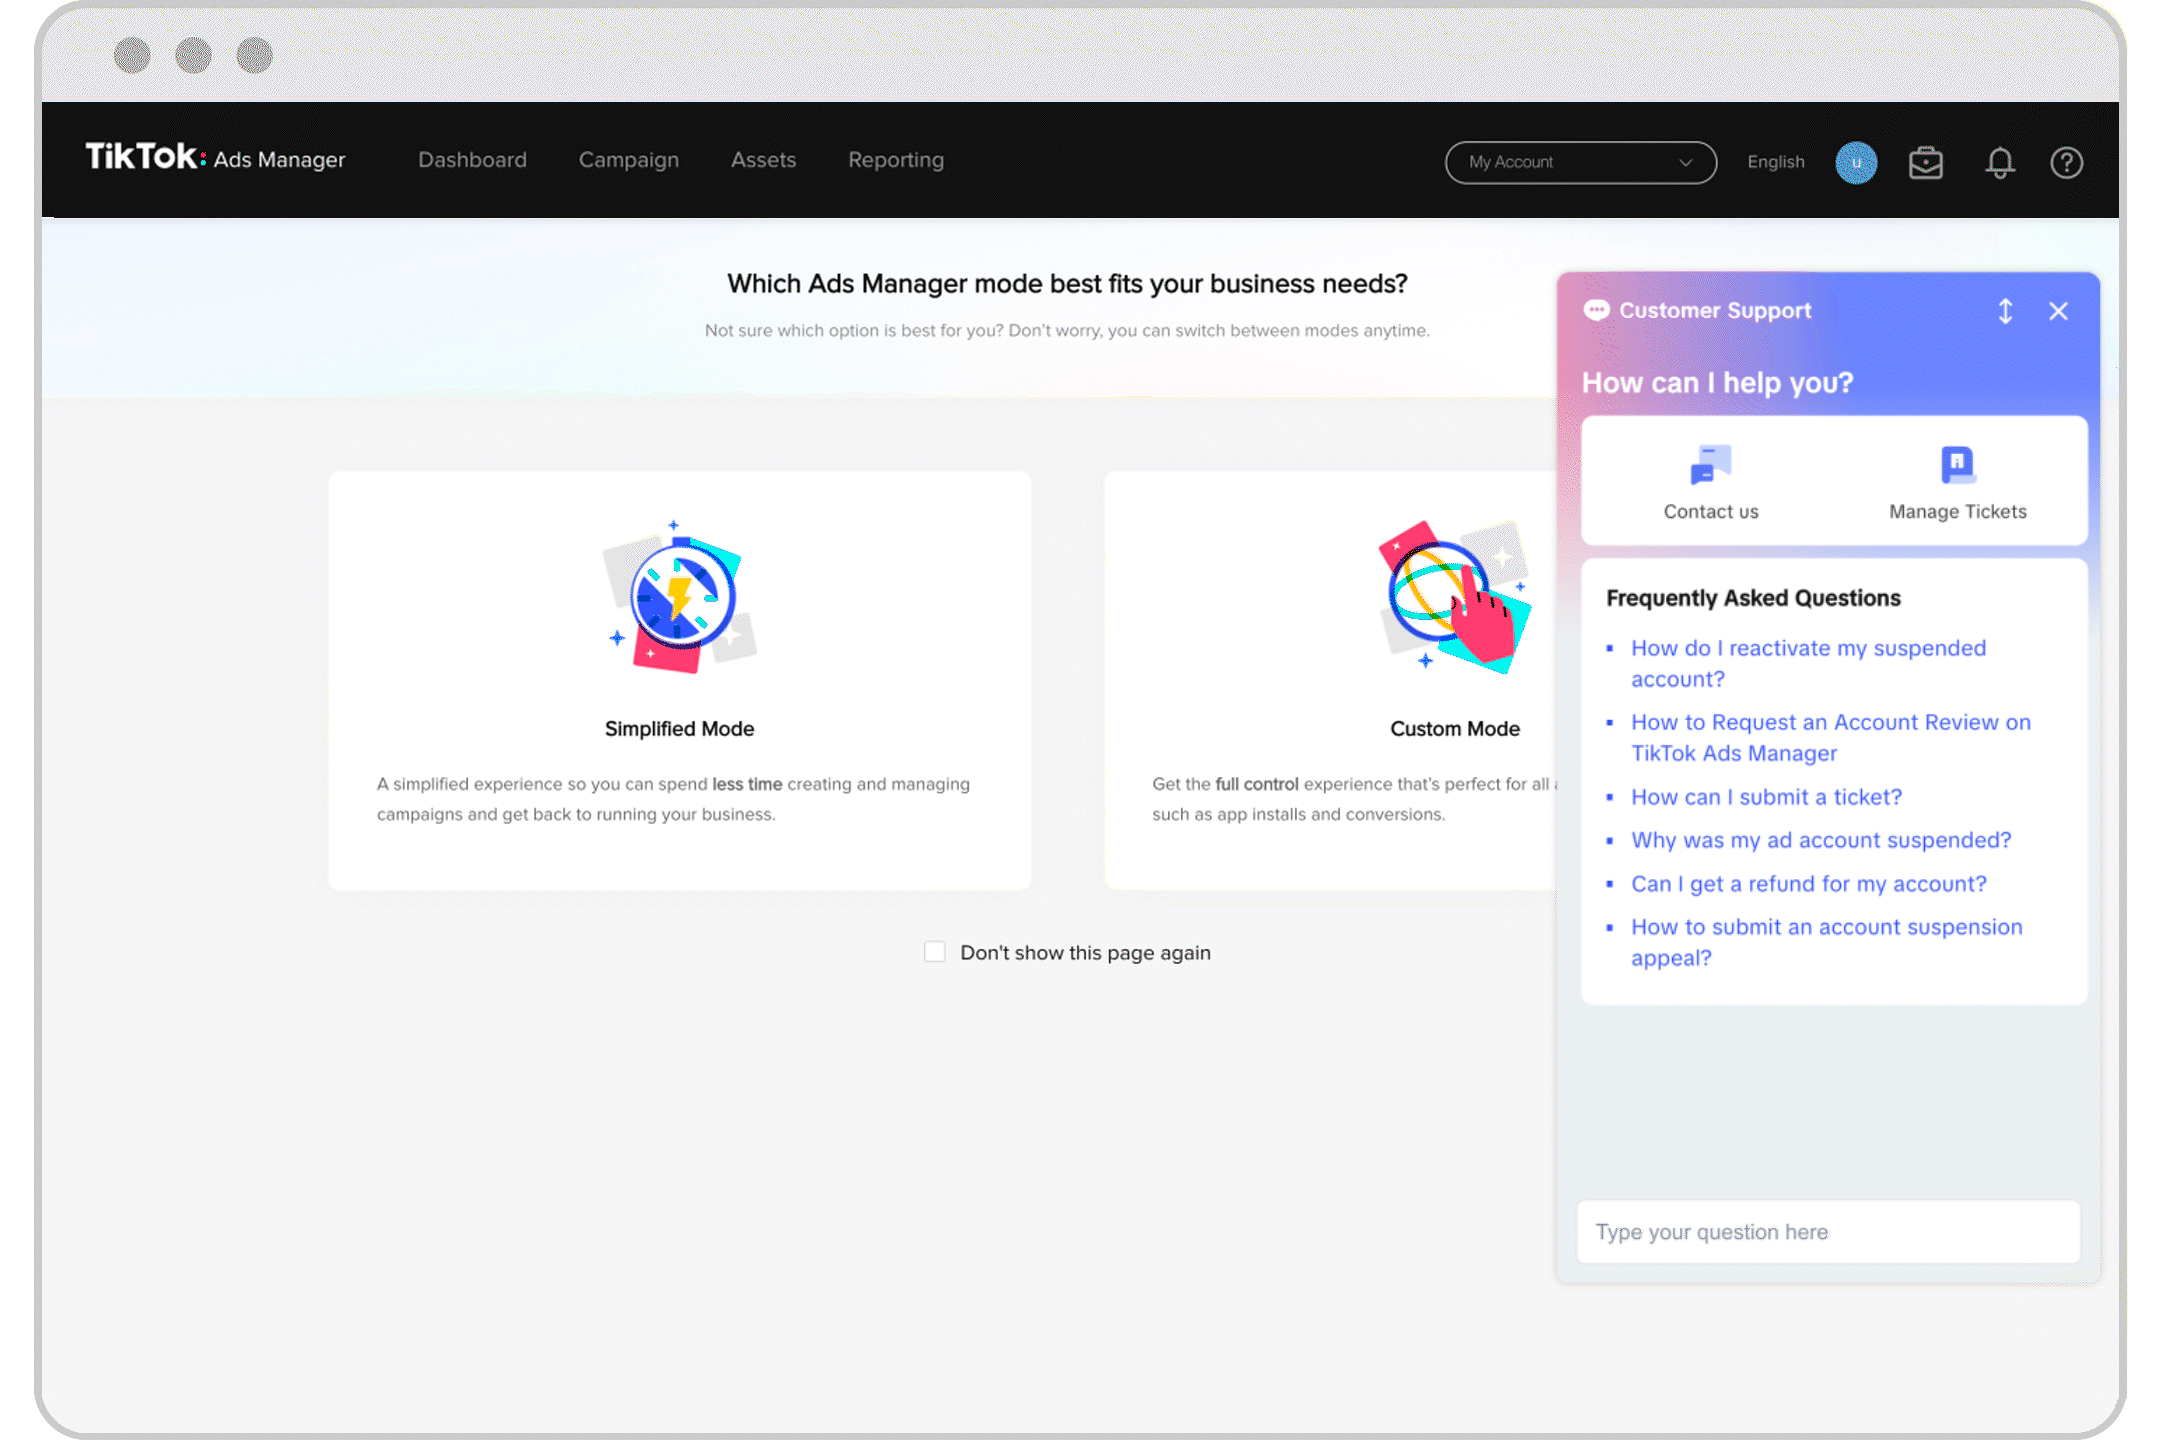
Task: Click the briefcase/portfolio icon
Action: click(x=1927, y=161)
